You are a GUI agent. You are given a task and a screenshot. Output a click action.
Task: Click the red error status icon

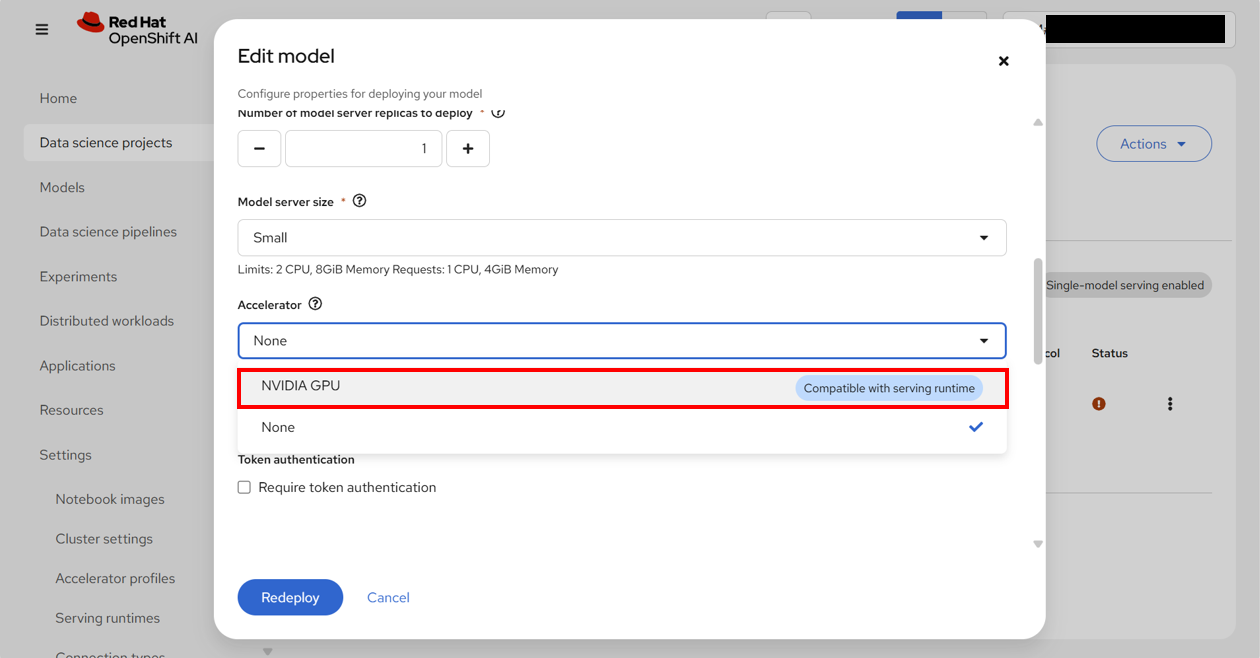coord(1099,404)
